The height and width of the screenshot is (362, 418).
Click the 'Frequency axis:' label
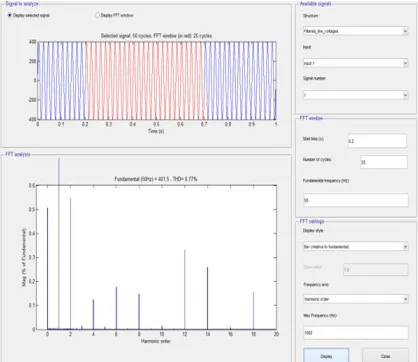tap(316, 285)
